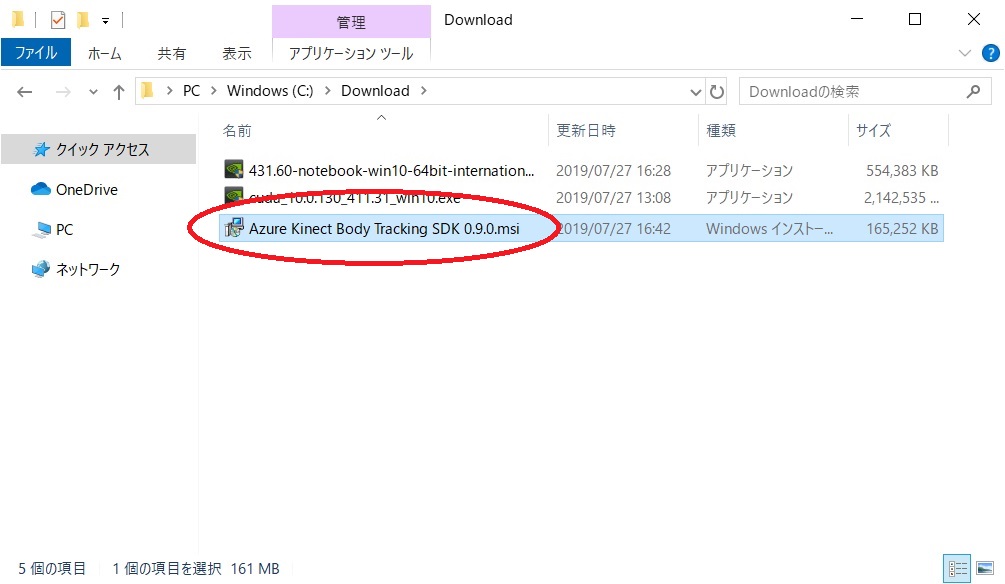Image resolution: width=1005 pixels, height=584 pixels.
Task: Expand chevron after Download breadcrumb
Action: click(424, 91)
